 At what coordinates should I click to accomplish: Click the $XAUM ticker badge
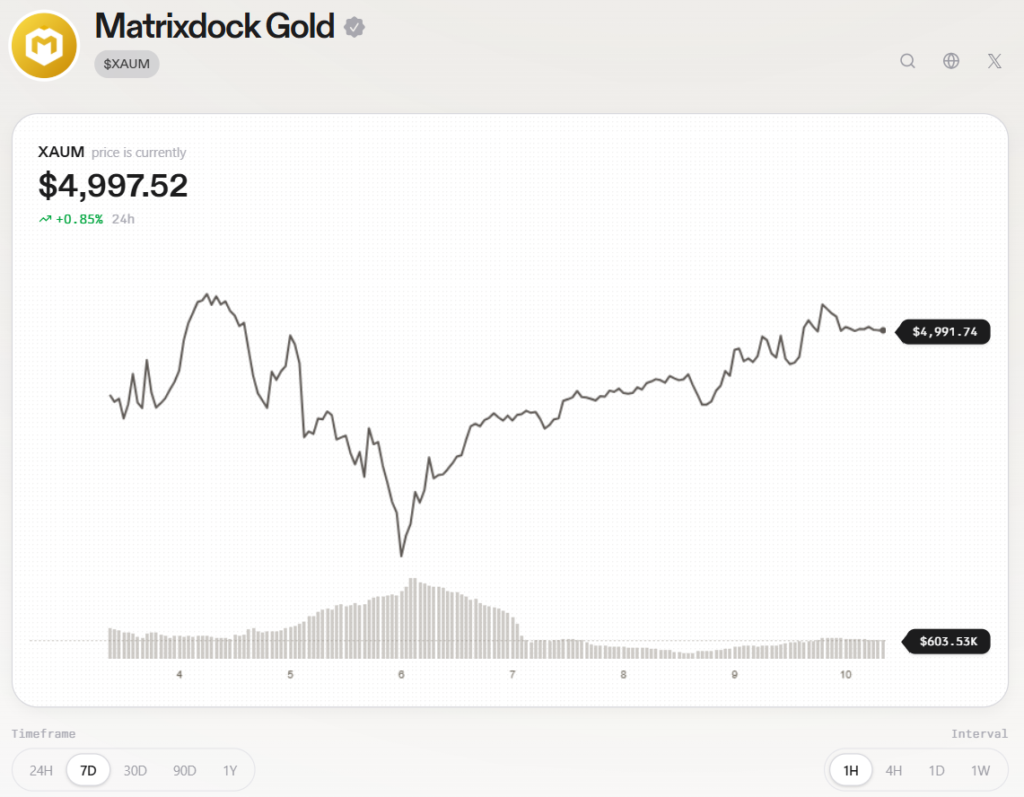pyautogui.click(x=126, y=63)
